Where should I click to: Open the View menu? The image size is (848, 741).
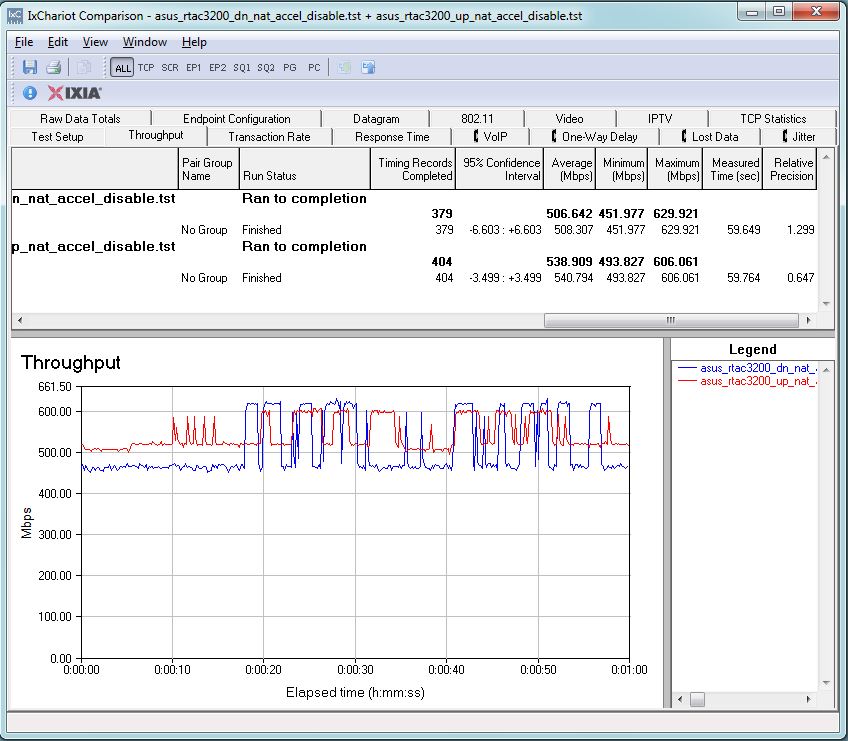pos(95,42)
